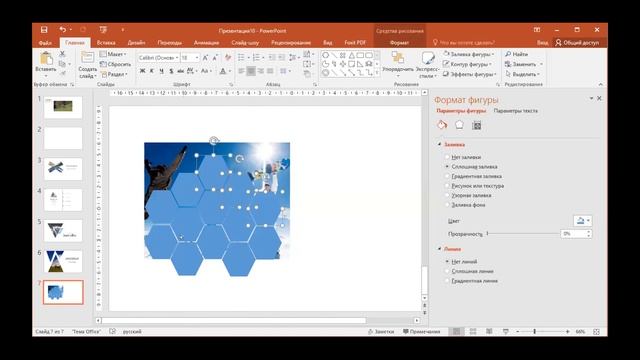
Task: Select the triangle shape in shapes gallery
Action: [x=351, y=55]
